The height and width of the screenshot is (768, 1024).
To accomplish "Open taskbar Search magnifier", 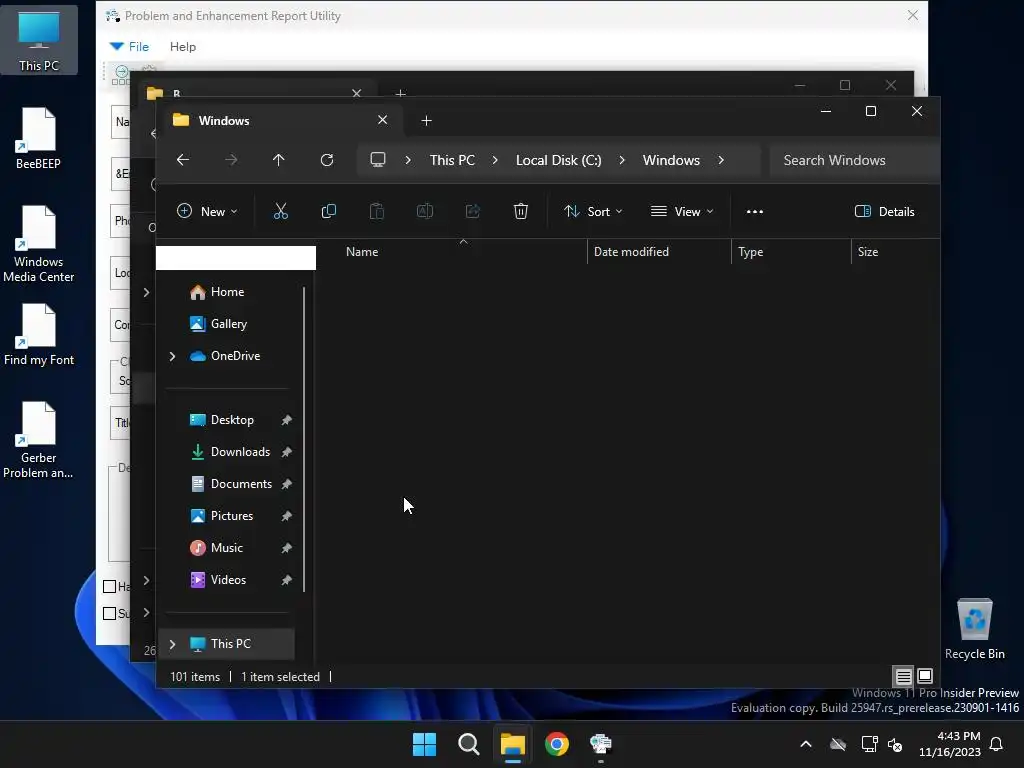I will click(468, 744).
